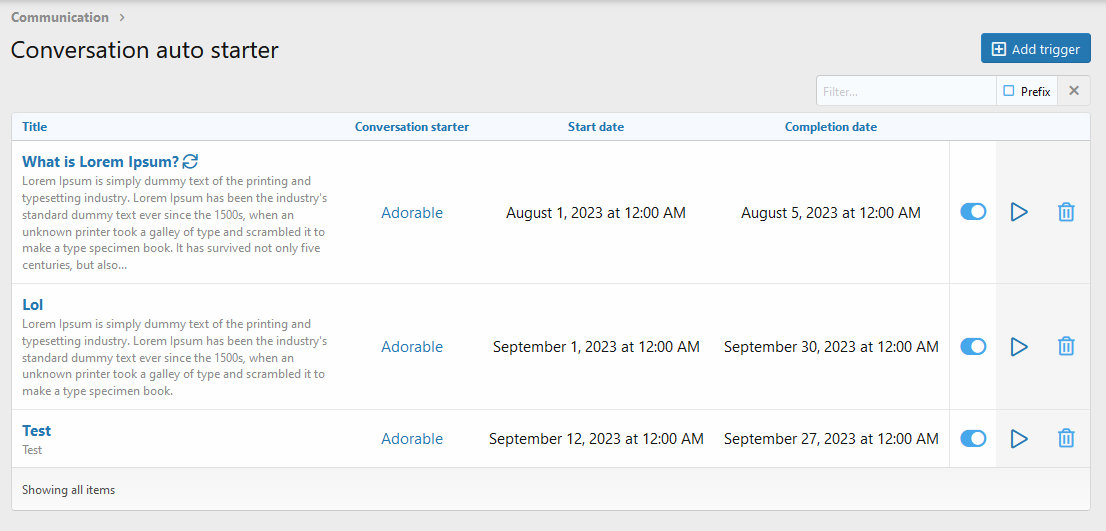Focus the Filter text field
This screenshot has width=1106, height=531.
906,91
